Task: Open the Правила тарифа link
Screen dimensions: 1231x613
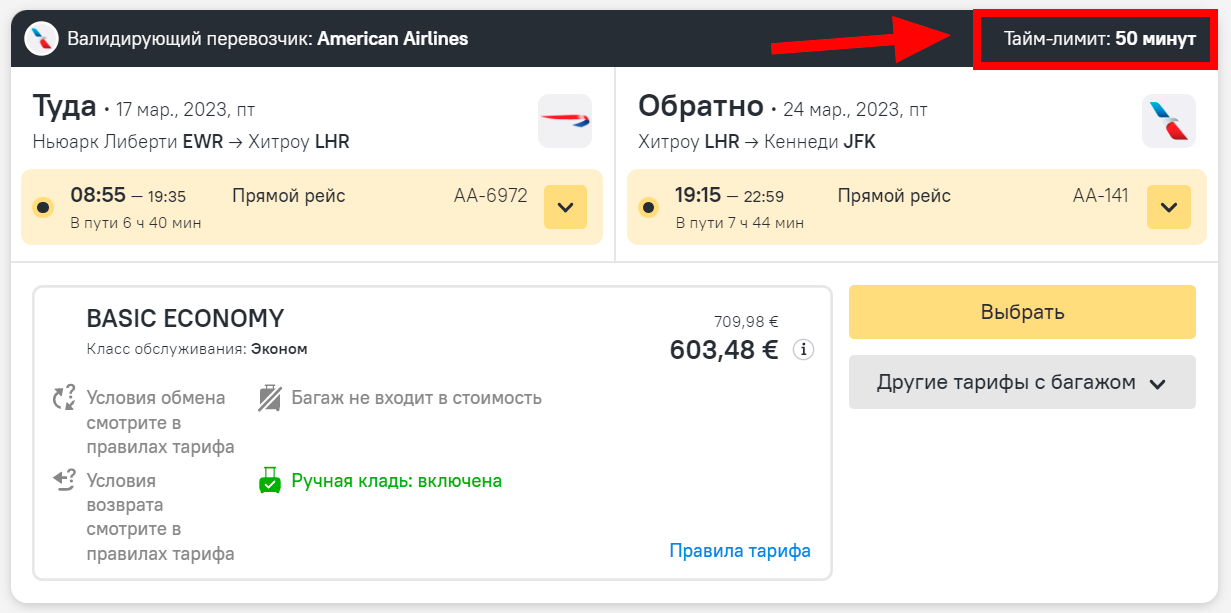Action: click(x=739, y=551)
